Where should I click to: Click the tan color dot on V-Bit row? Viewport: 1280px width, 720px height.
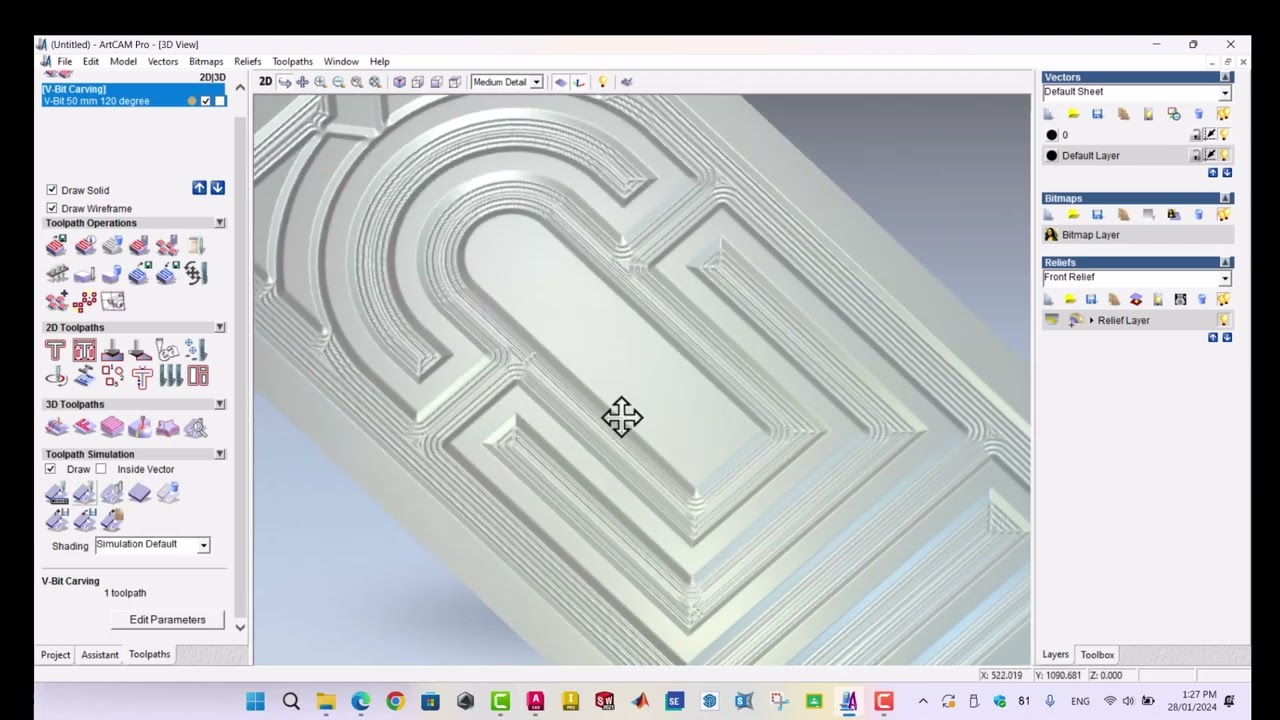click(192, 101)
